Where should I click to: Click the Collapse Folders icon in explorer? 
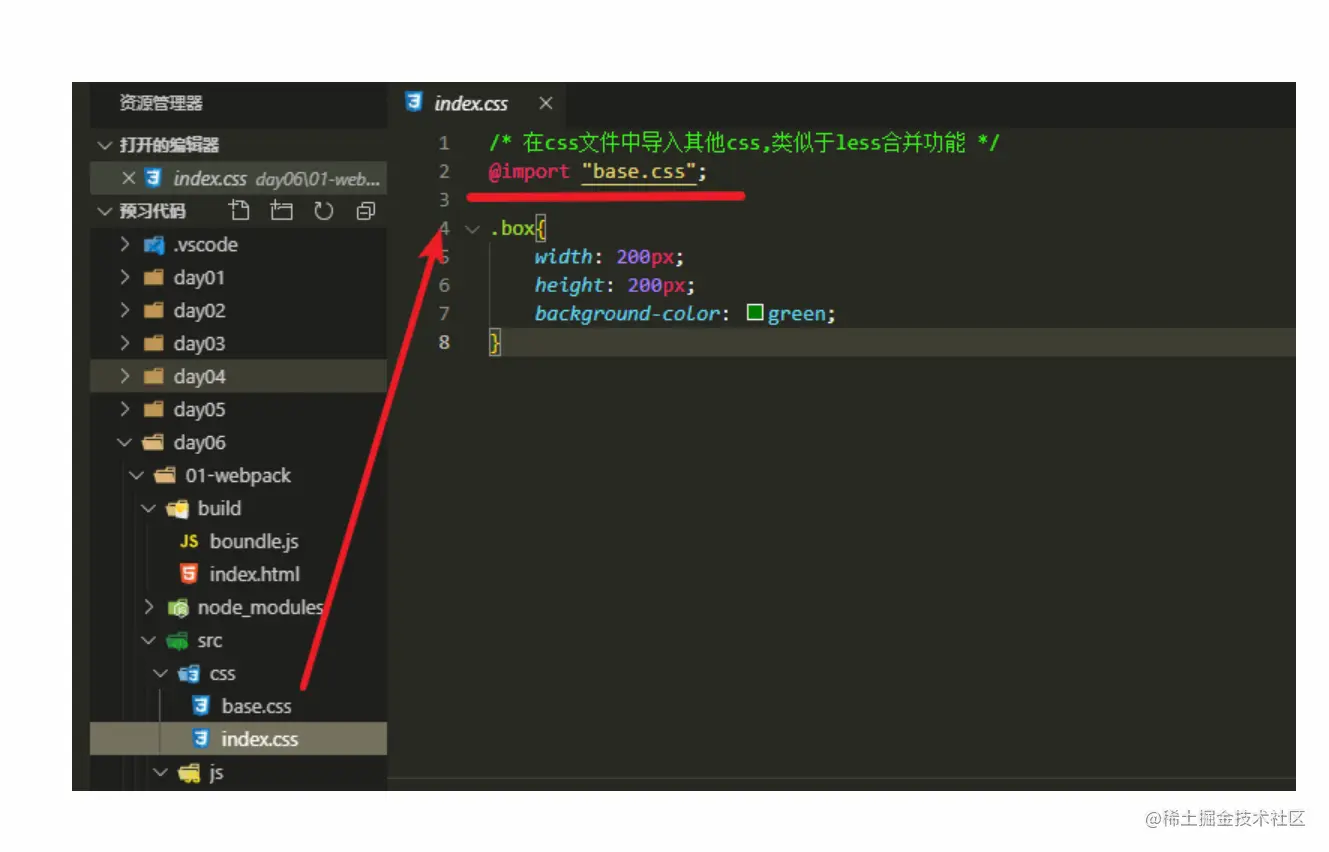365,211
